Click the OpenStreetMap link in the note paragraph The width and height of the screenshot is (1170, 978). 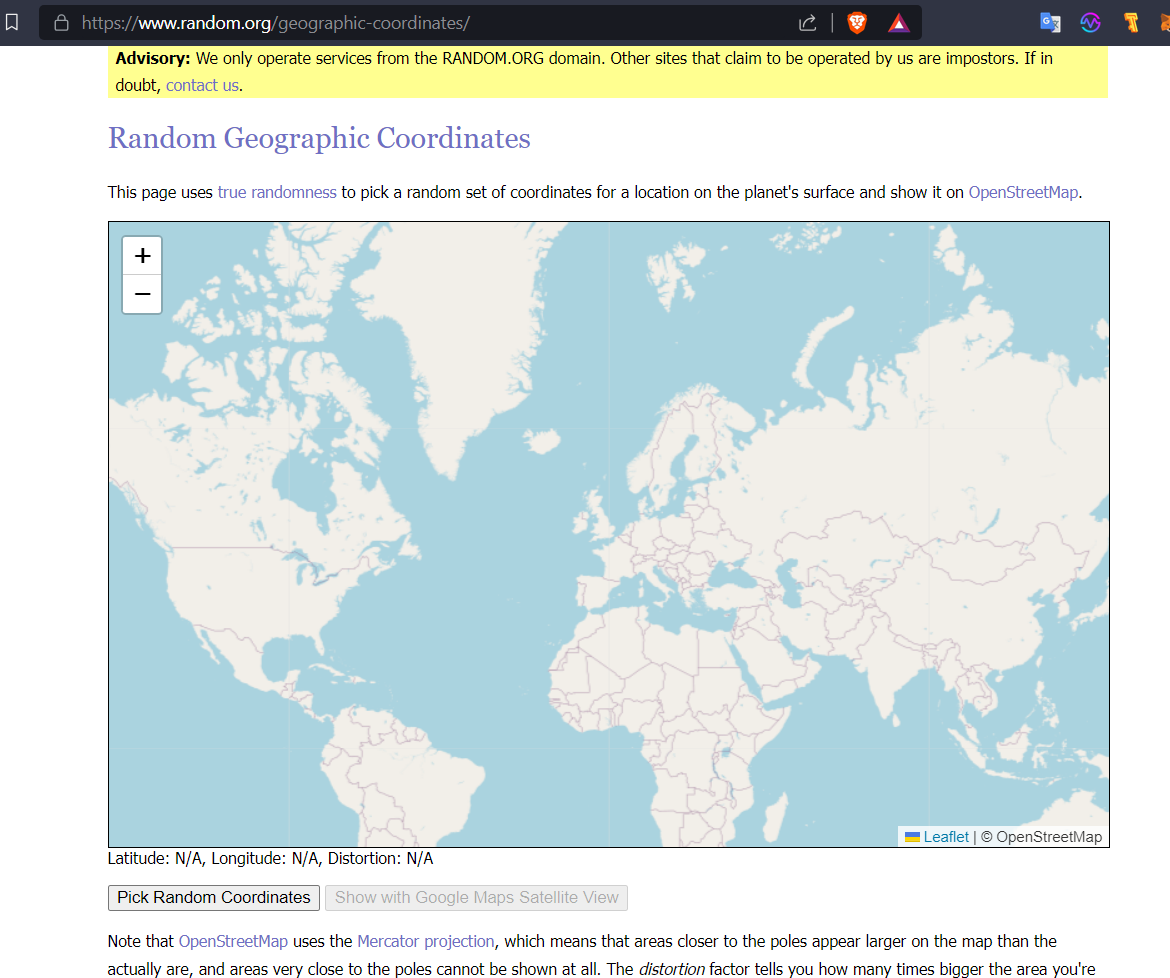pos(233,941)
